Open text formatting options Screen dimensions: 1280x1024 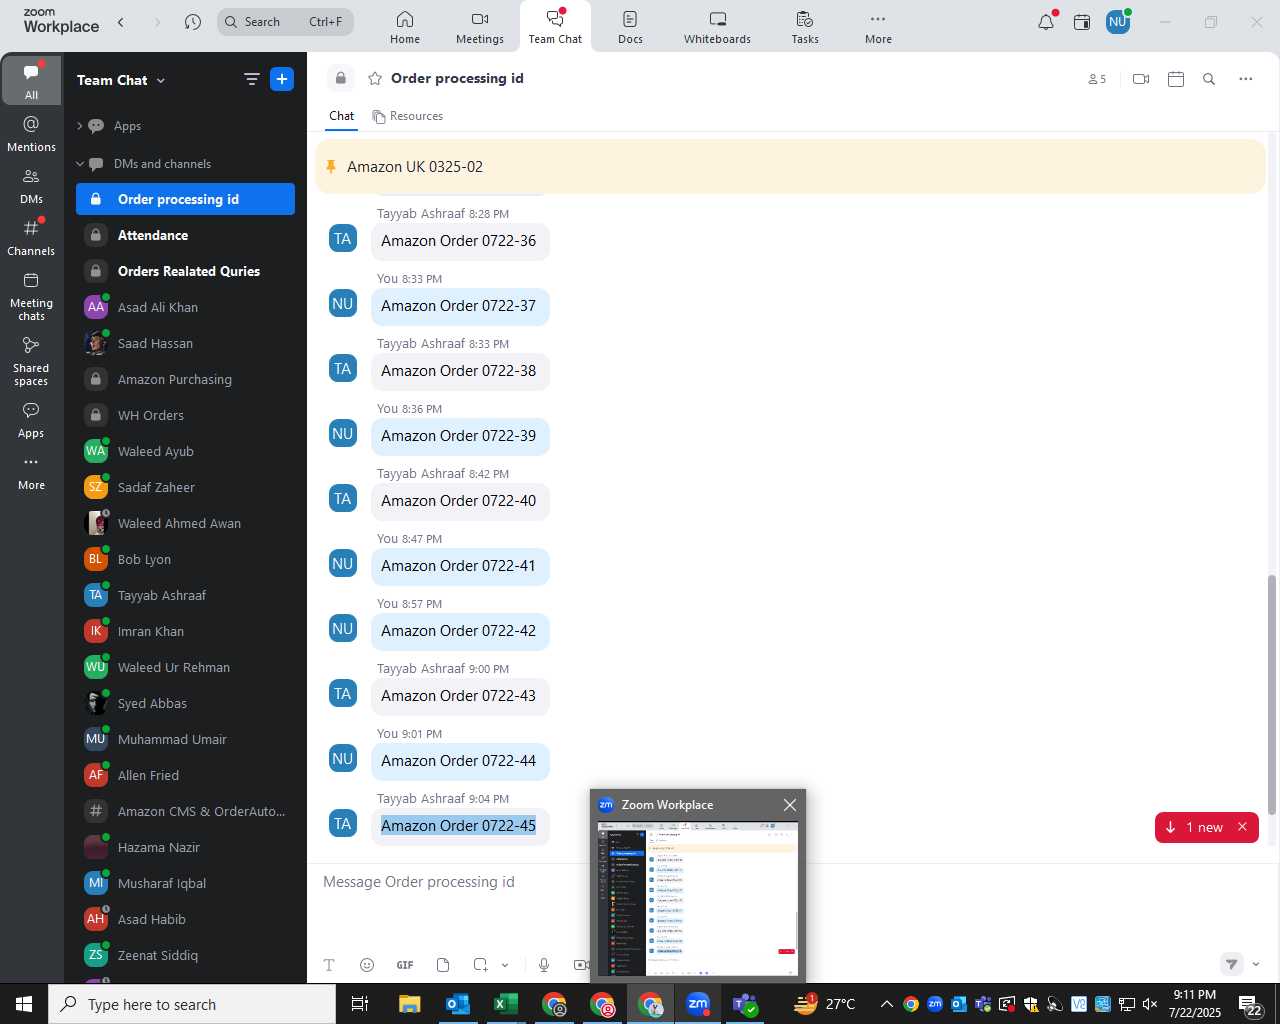[x=329, y=965]
